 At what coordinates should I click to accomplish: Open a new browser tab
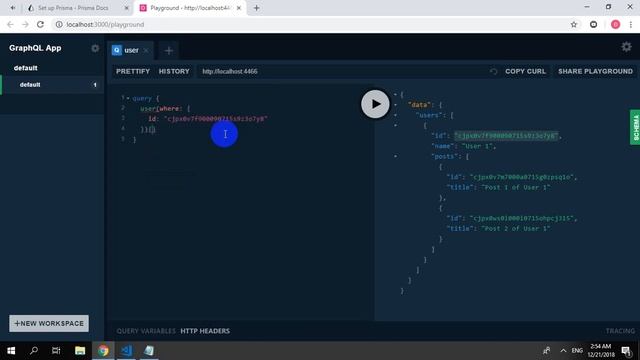tap(256, 8)
